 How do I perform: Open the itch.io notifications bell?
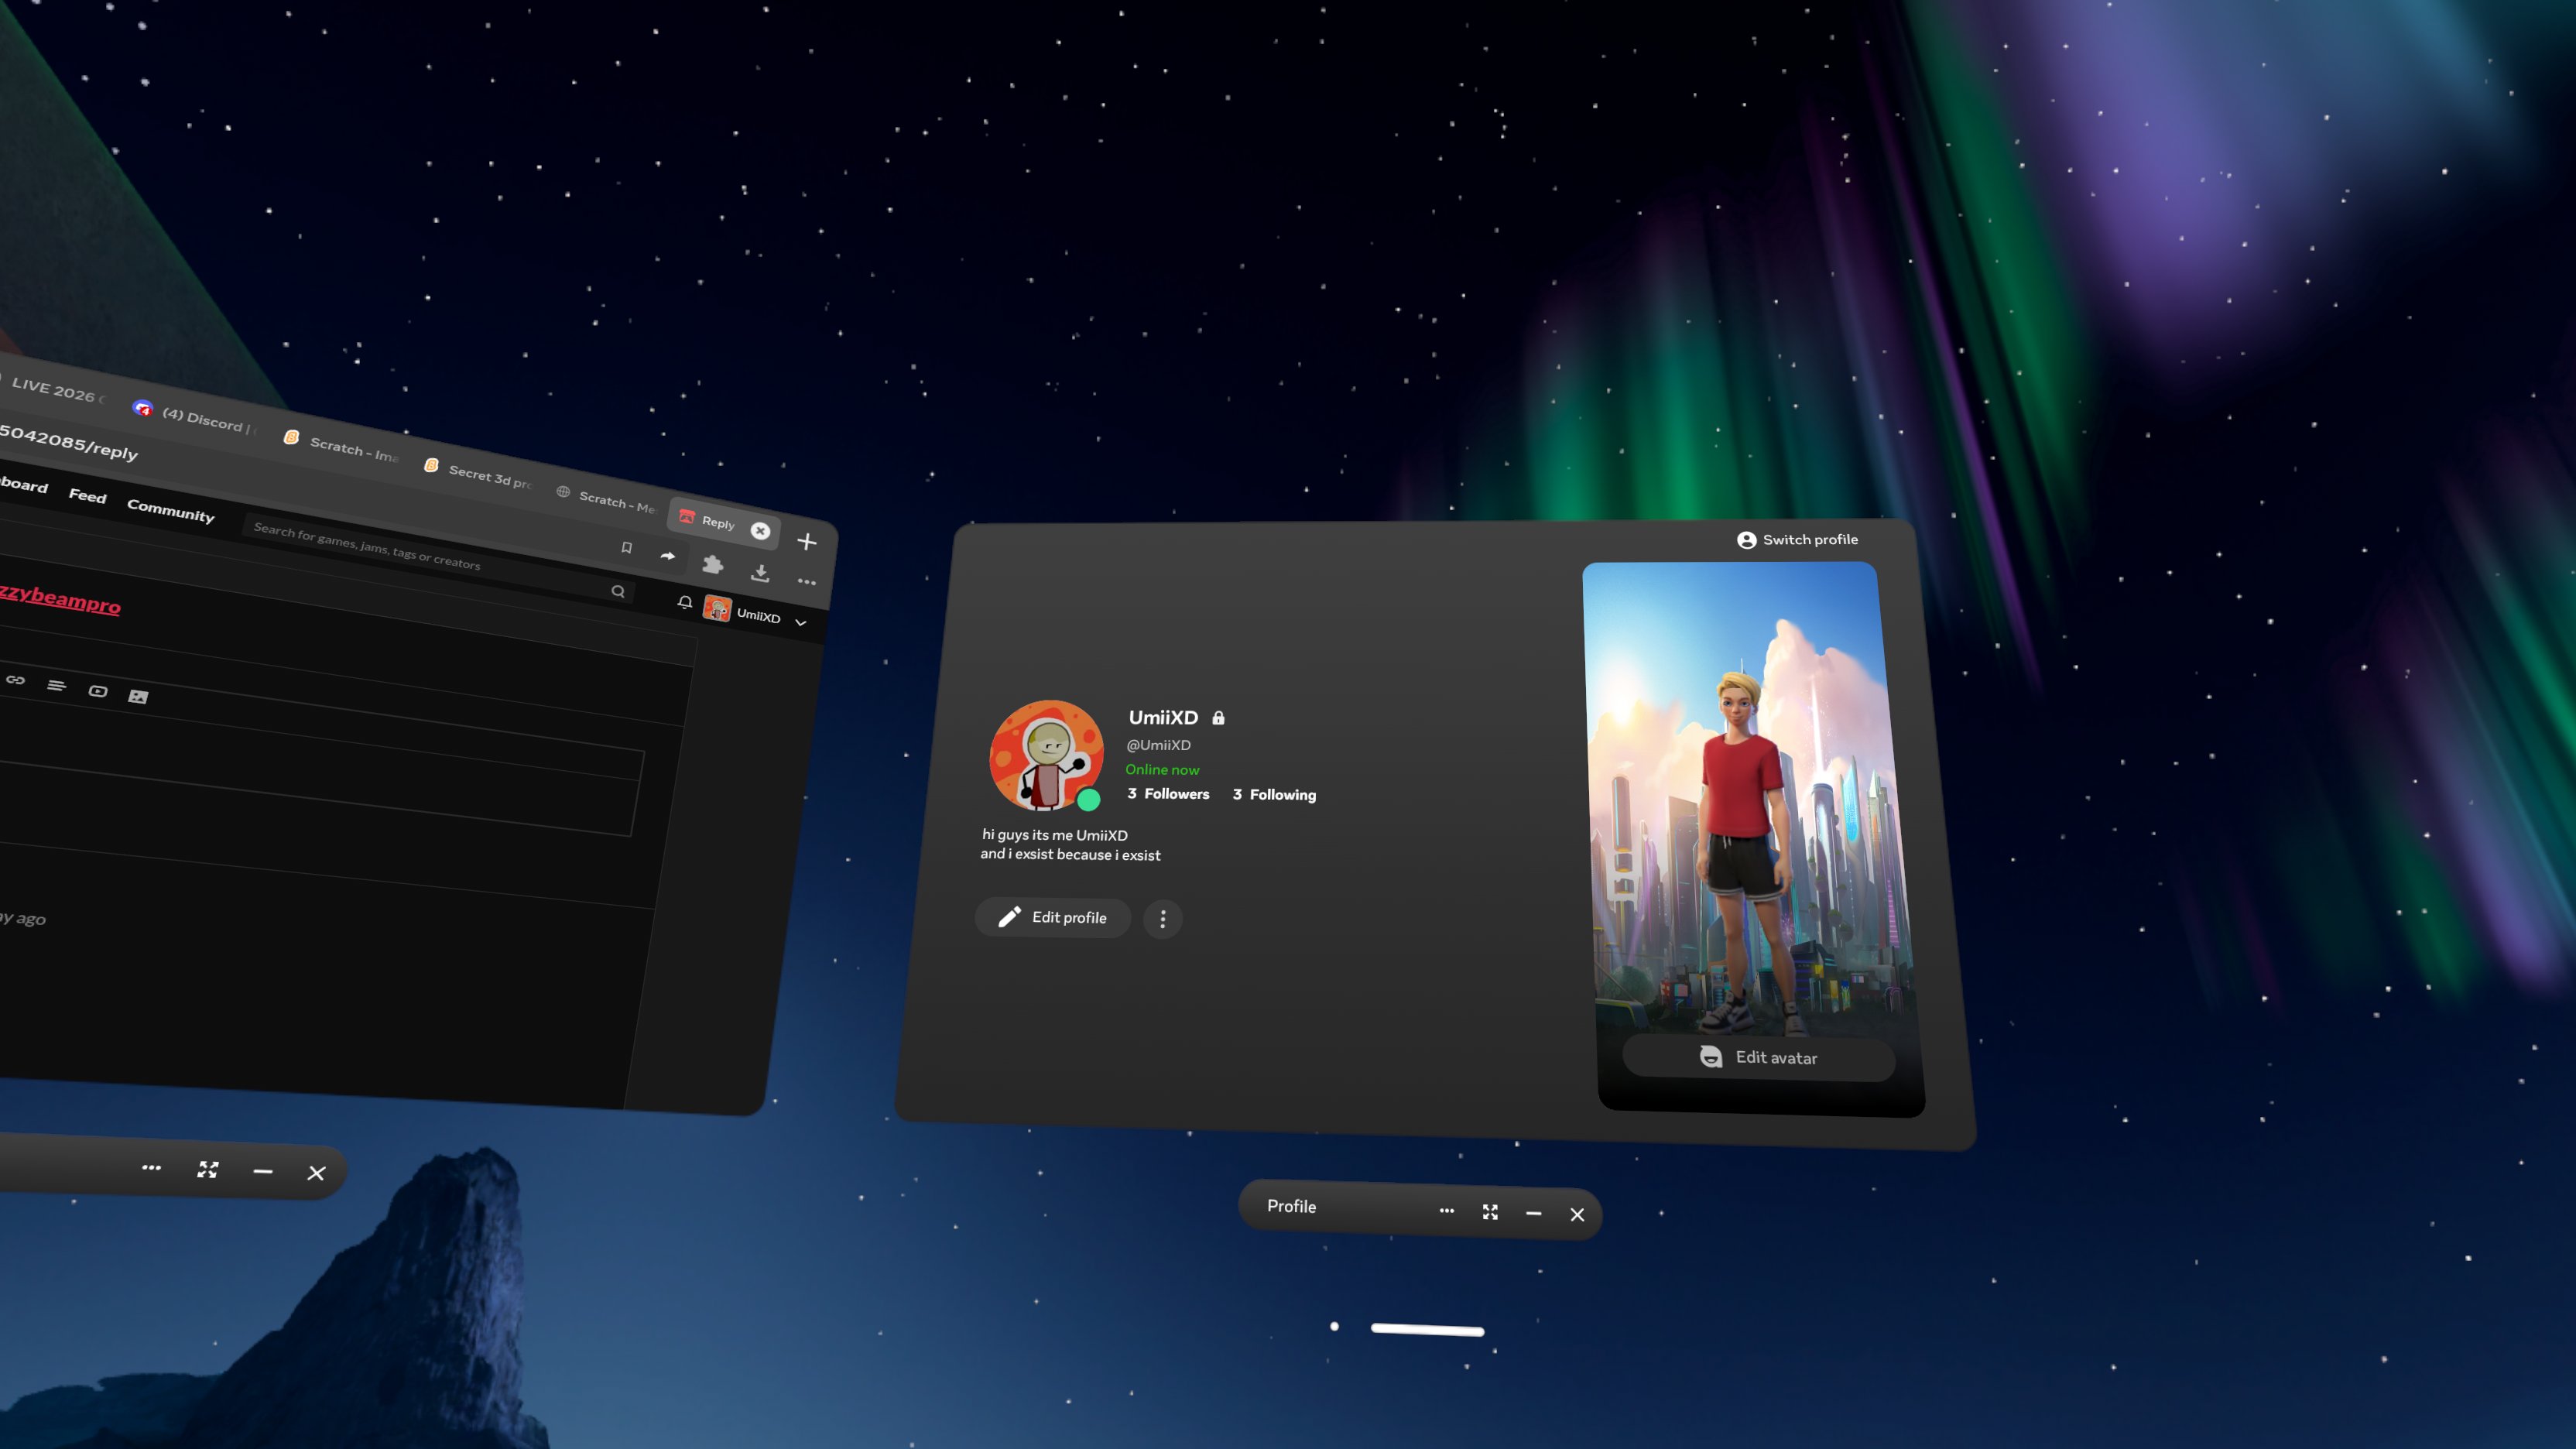click(x=684, y=602)
